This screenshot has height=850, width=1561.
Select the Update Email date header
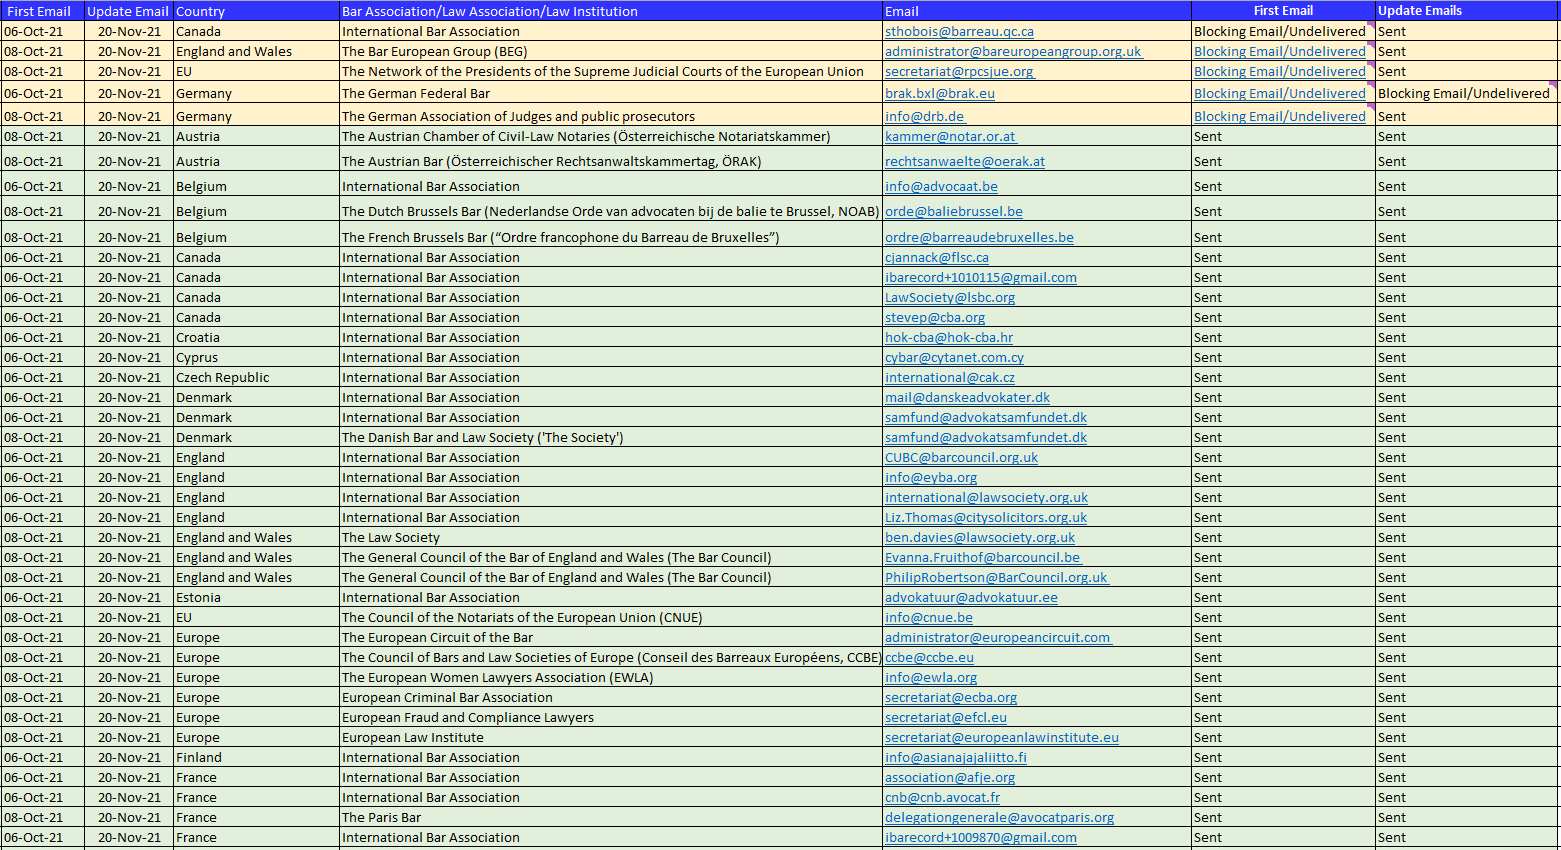tap(128, 11)
